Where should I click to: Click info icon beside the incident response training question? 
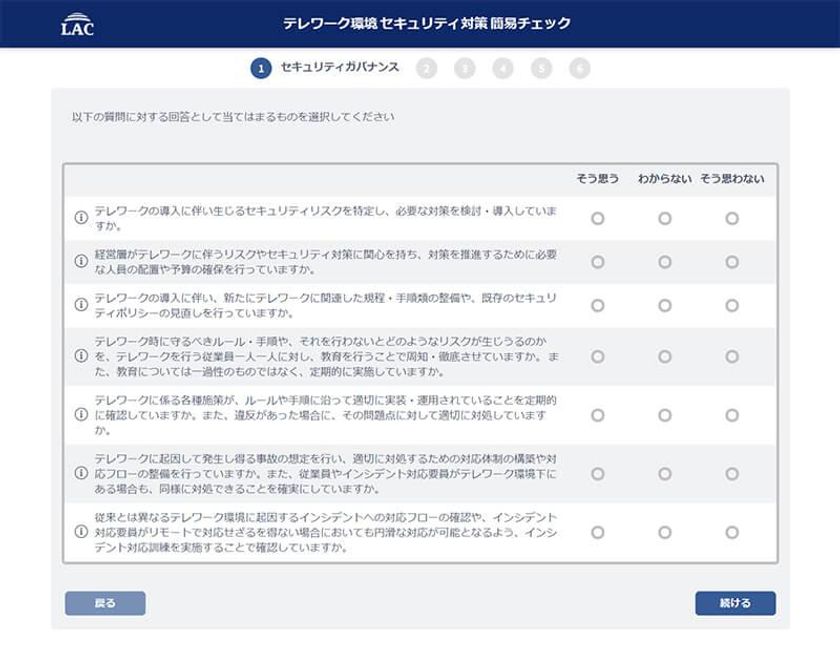click(x=82, y=532)
